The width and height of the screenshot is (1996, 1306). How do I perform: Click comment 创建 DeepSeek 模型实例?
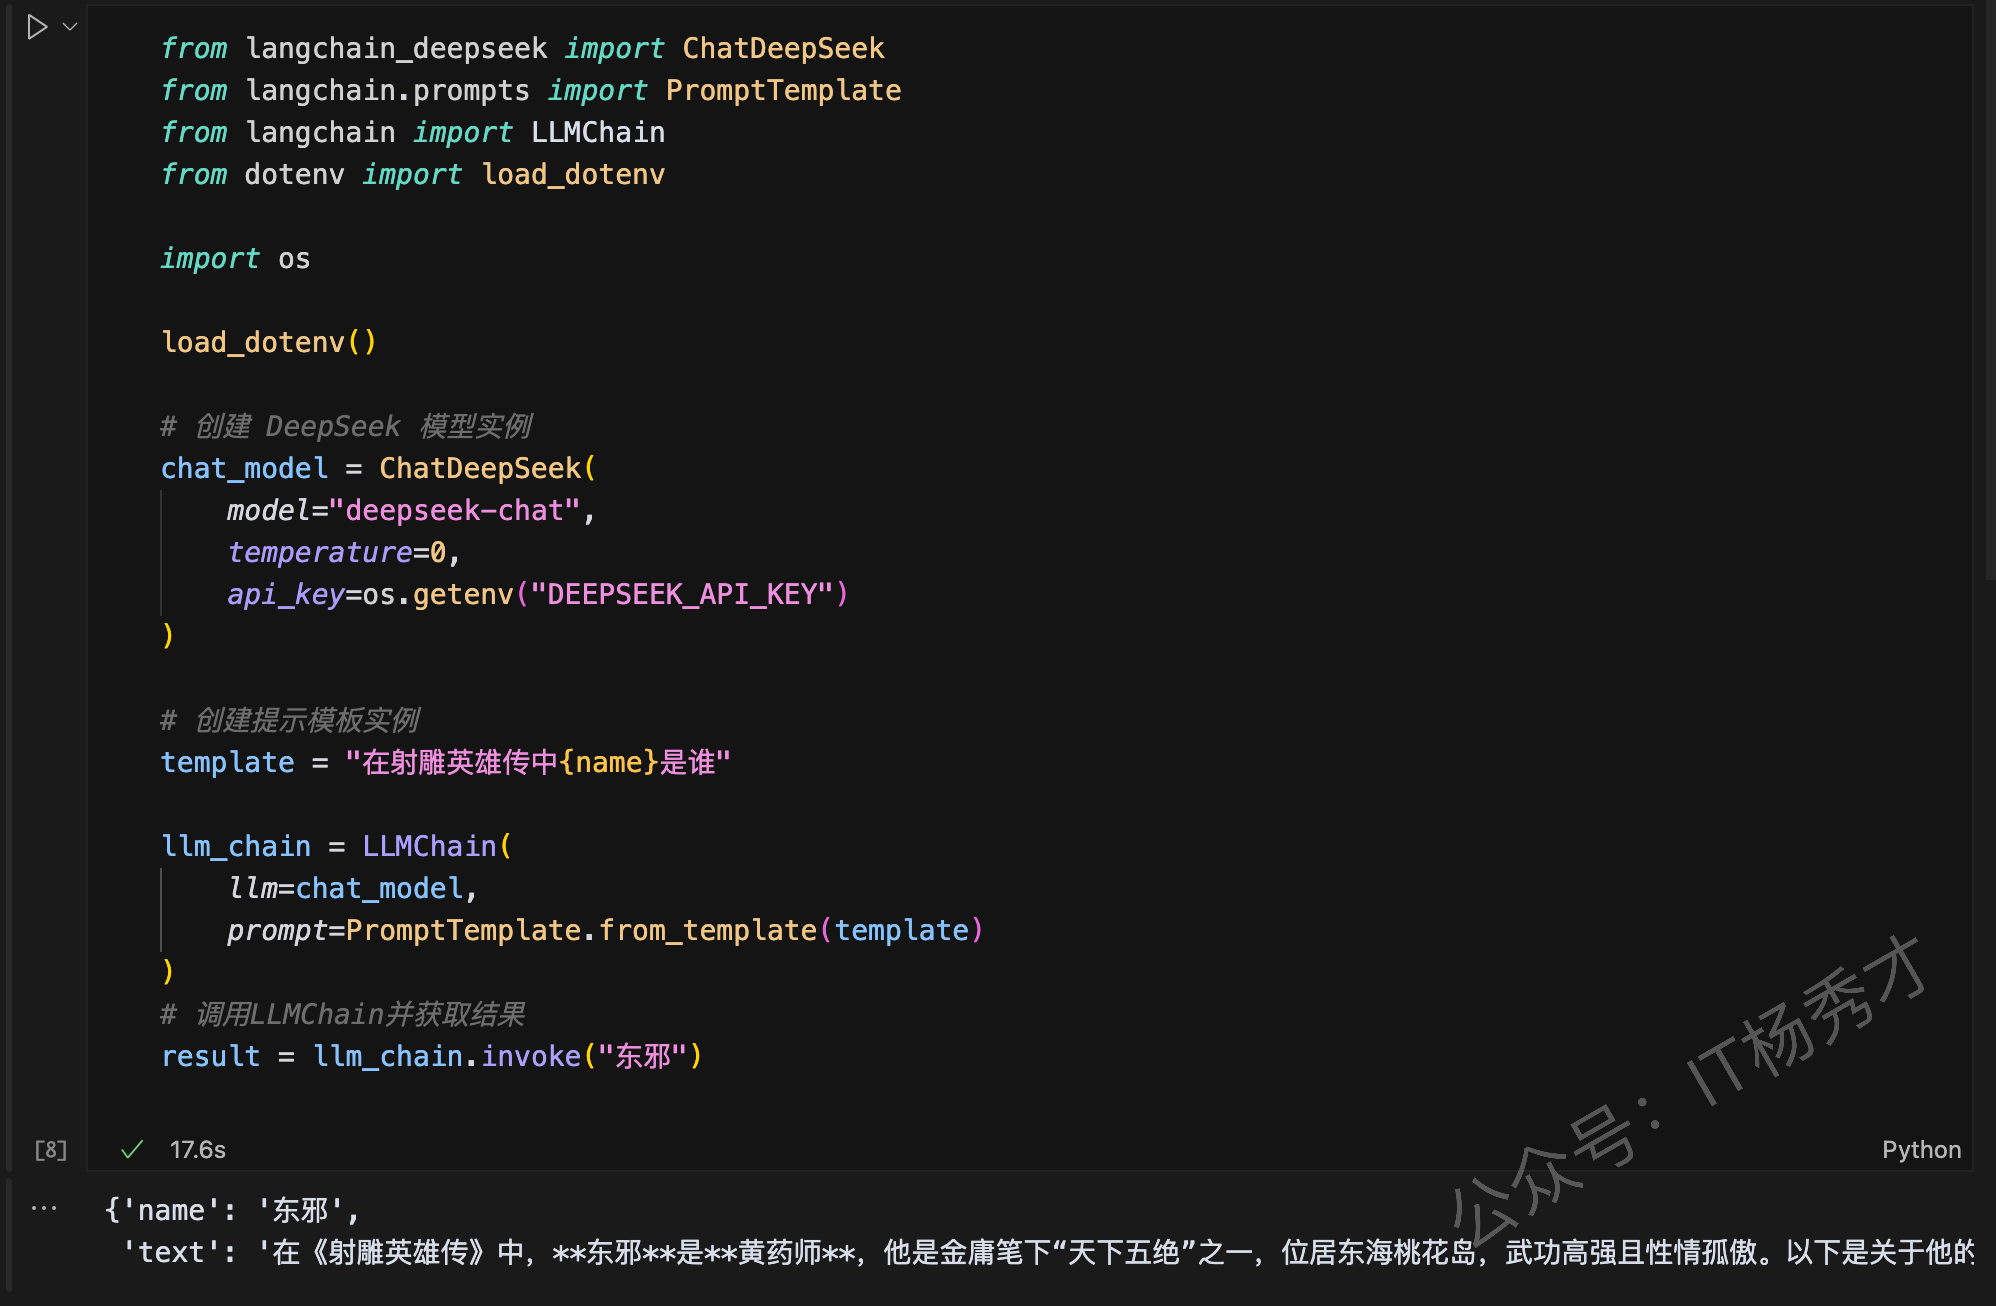(346, 426)
